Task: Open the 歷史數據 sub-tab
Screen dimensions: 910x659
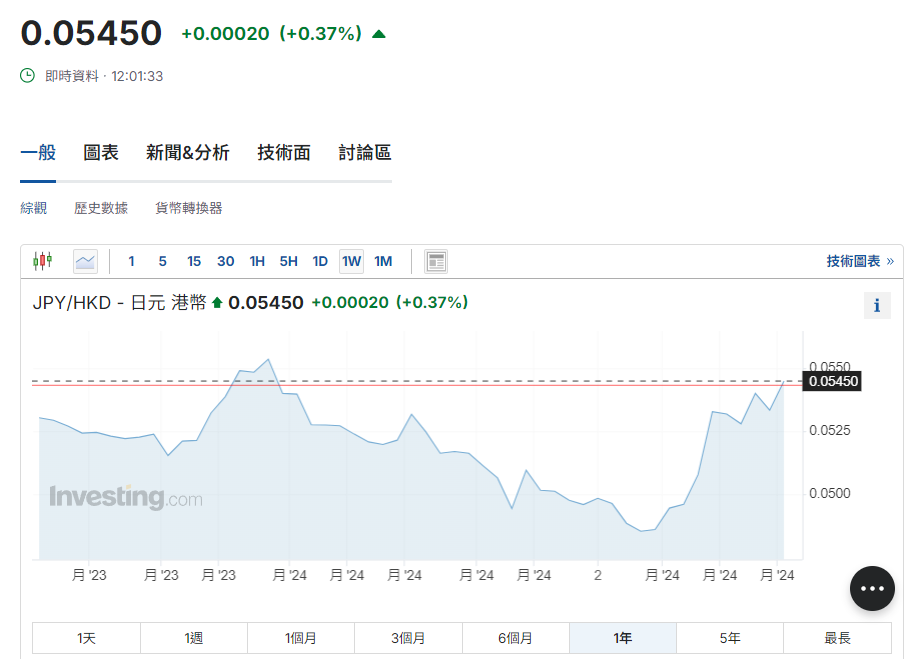Action: (101, 208)
